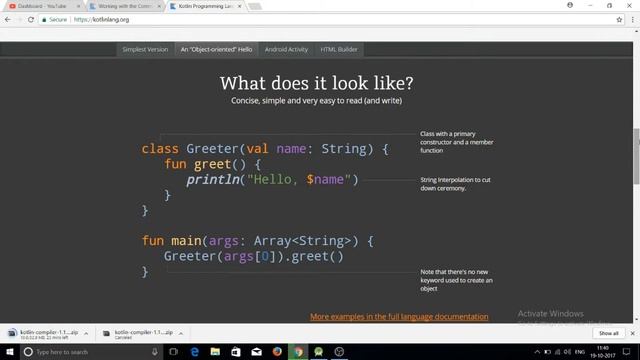This screenshot has height=360, width=640.
Task: Open File Explorer from the taskbar
Action: [215, 352]
